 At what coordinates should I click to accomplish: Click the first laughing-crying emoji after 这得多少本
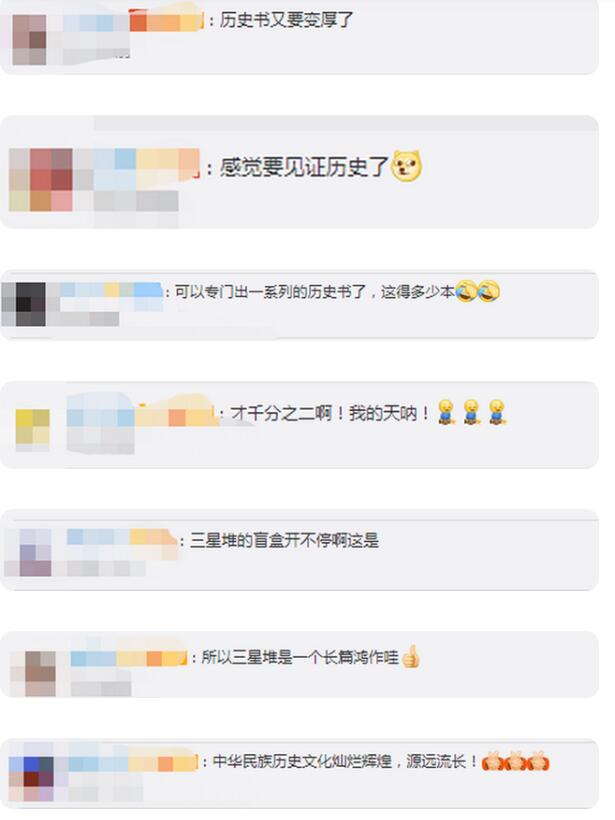[466, 291]
